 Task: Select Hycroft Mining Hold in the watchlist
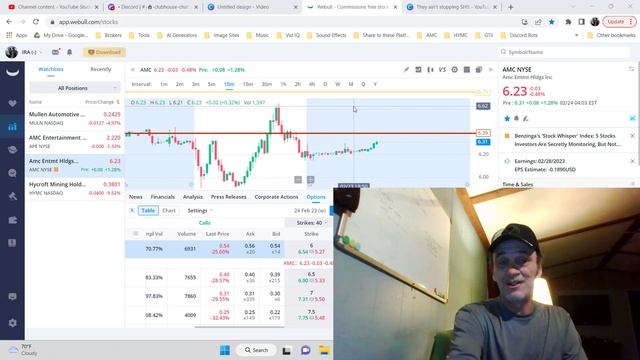click(74, 188)
